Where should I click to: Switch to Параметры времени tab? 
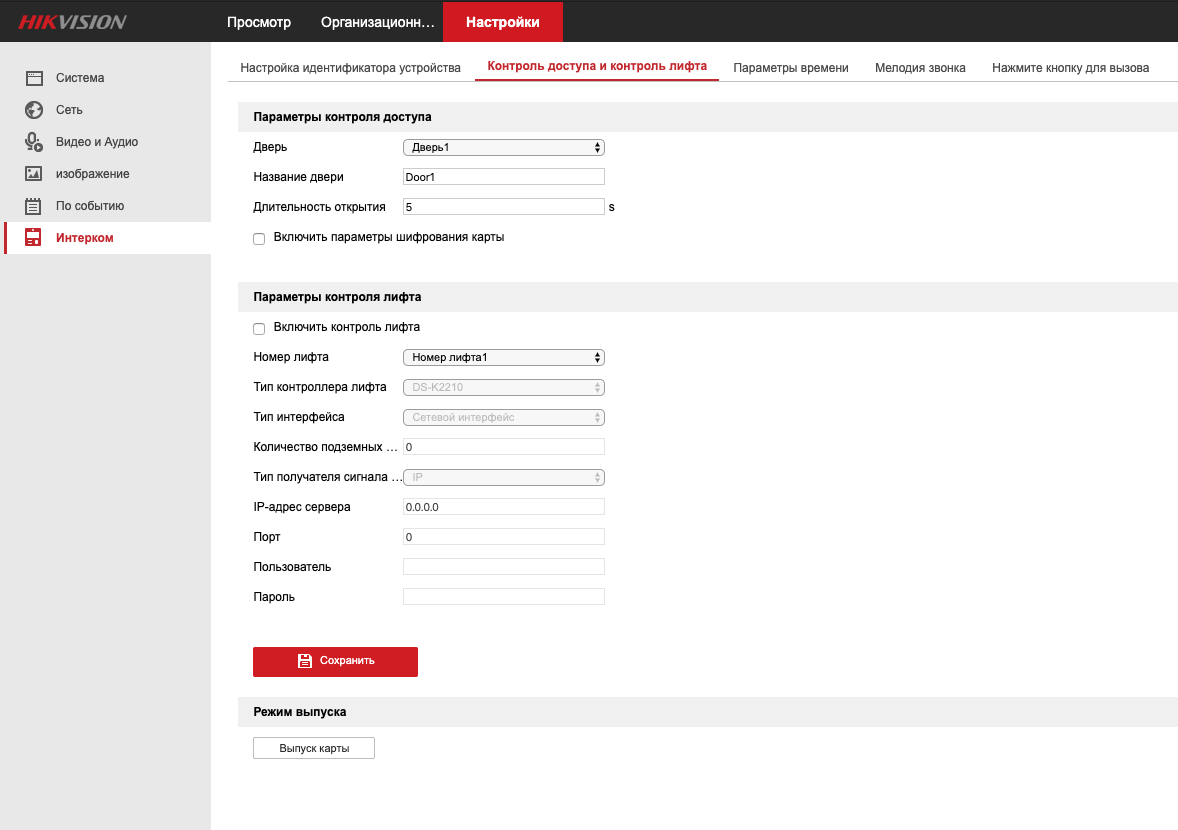[x=790, y=68]
